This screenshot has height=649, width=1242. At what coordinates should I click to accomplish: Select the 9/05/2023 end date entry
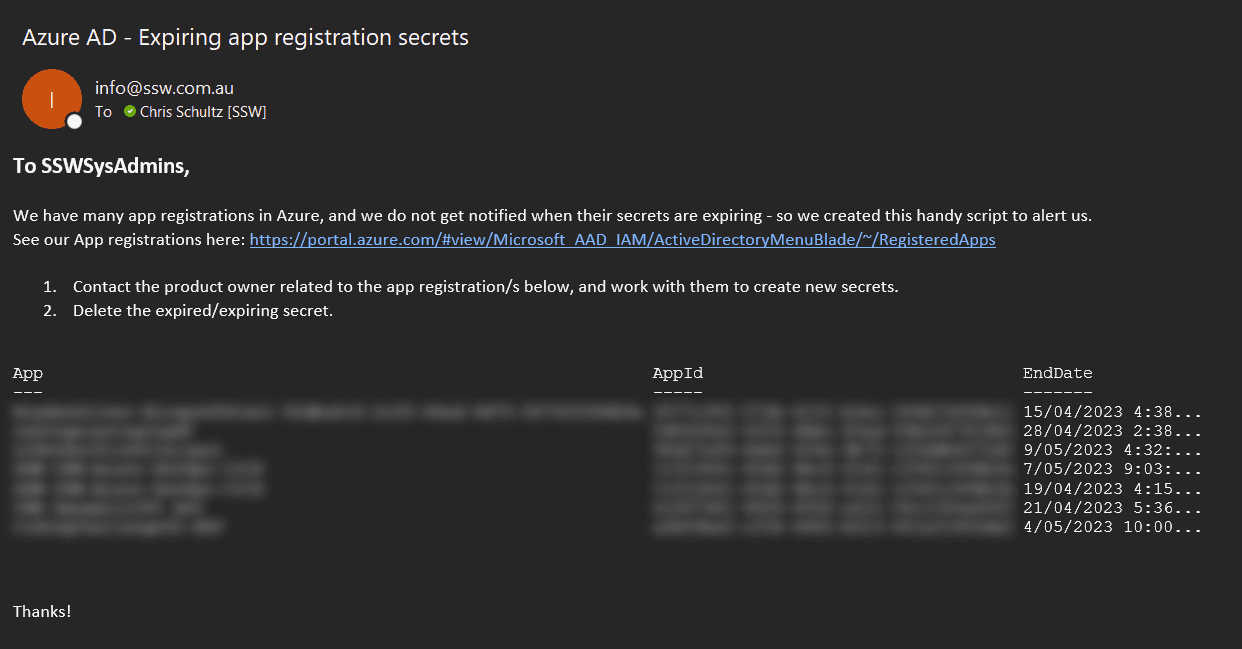(x=1112, y=450)
